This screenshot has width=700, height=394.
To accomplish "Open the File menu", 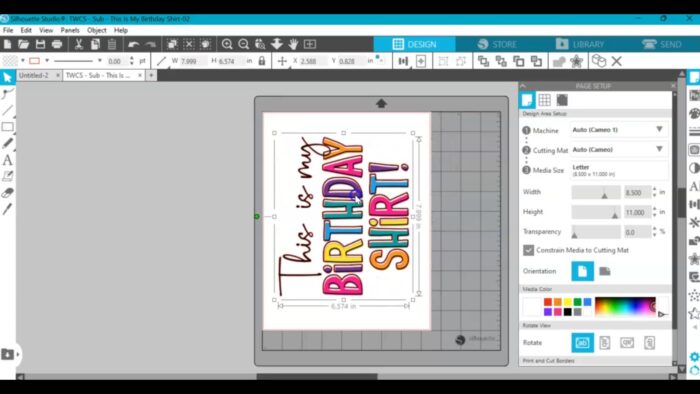I will [x=8, y=30].
